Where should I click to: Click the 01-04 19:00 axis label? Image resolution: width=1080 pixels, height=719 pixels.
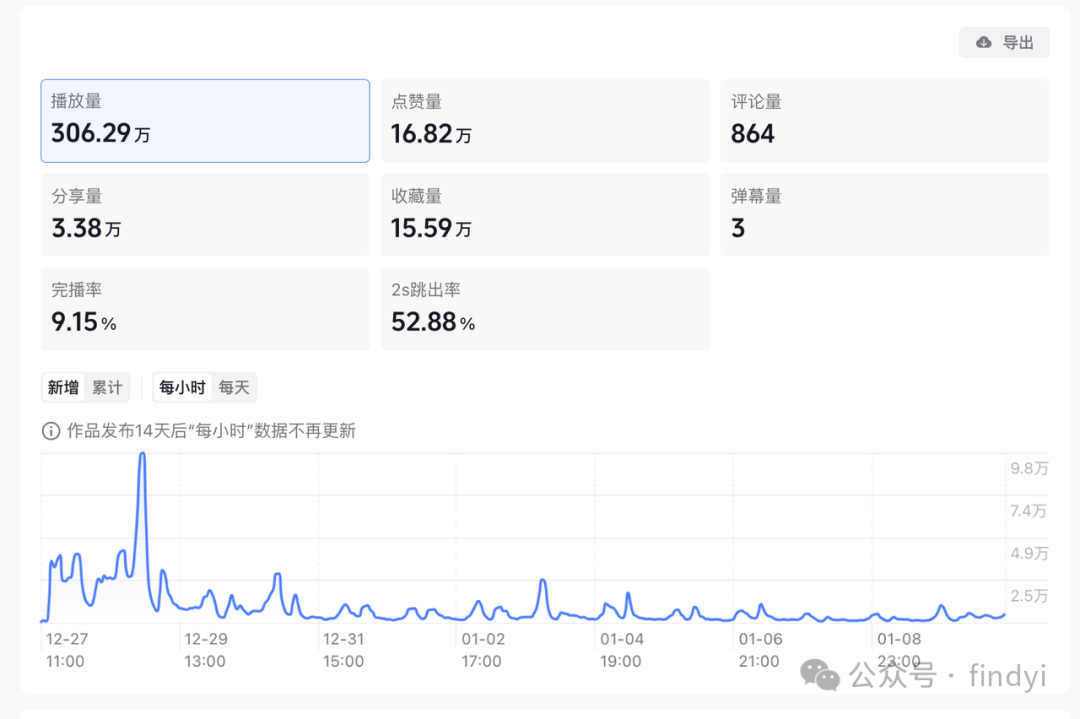tap(621, 650)
